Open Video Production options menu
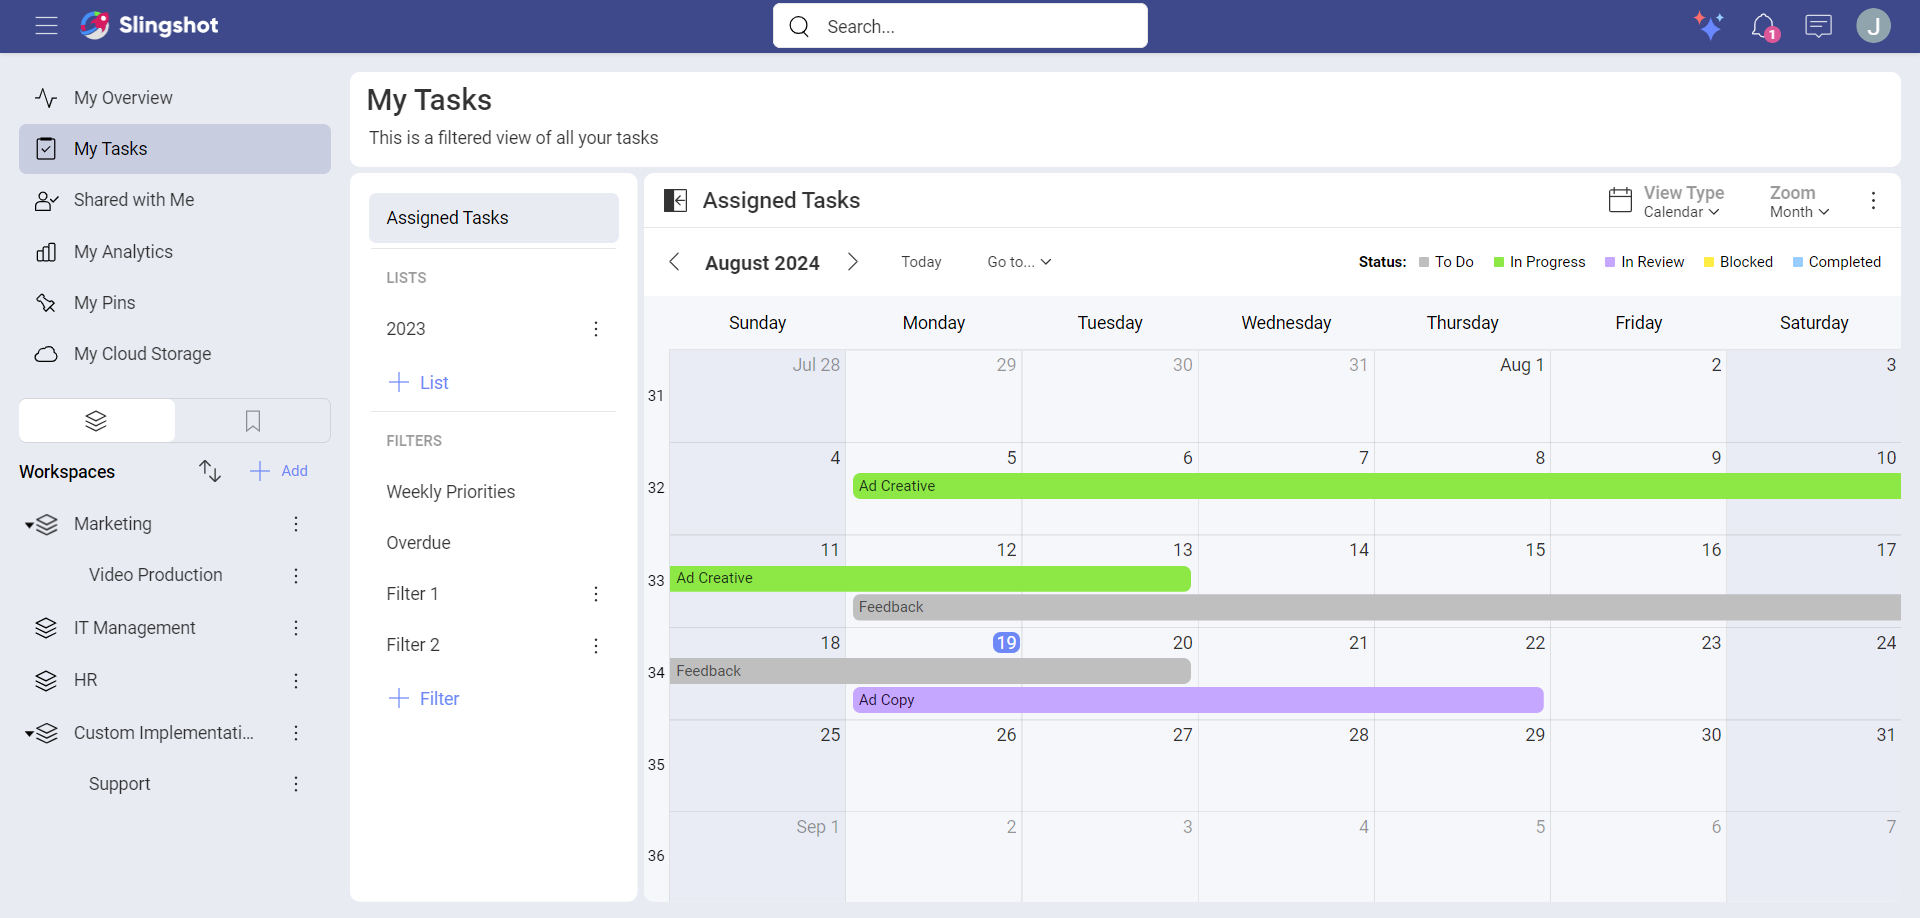1920x918 pixels. (x=296, y=576)
